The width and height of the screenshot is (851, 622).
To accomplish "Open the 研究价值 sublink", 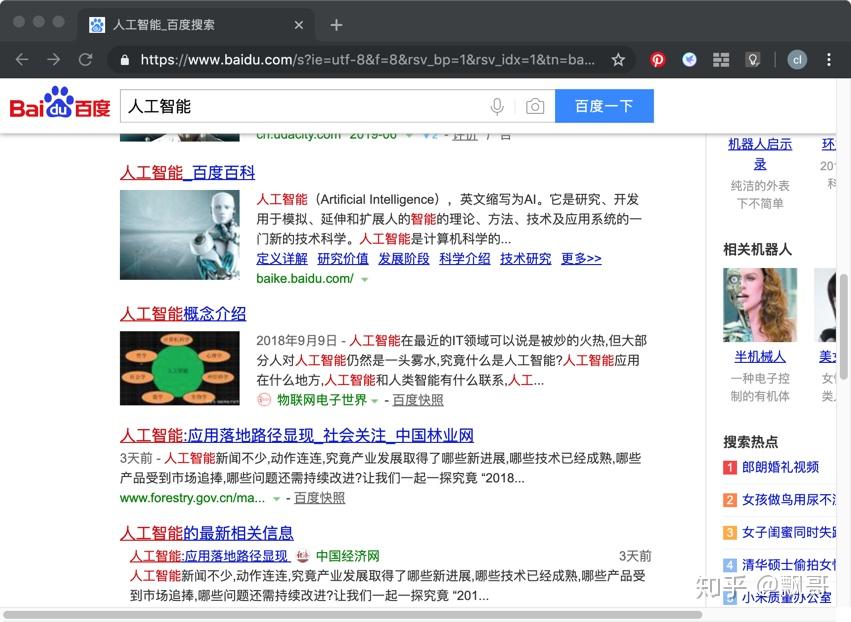I will 342,259.
